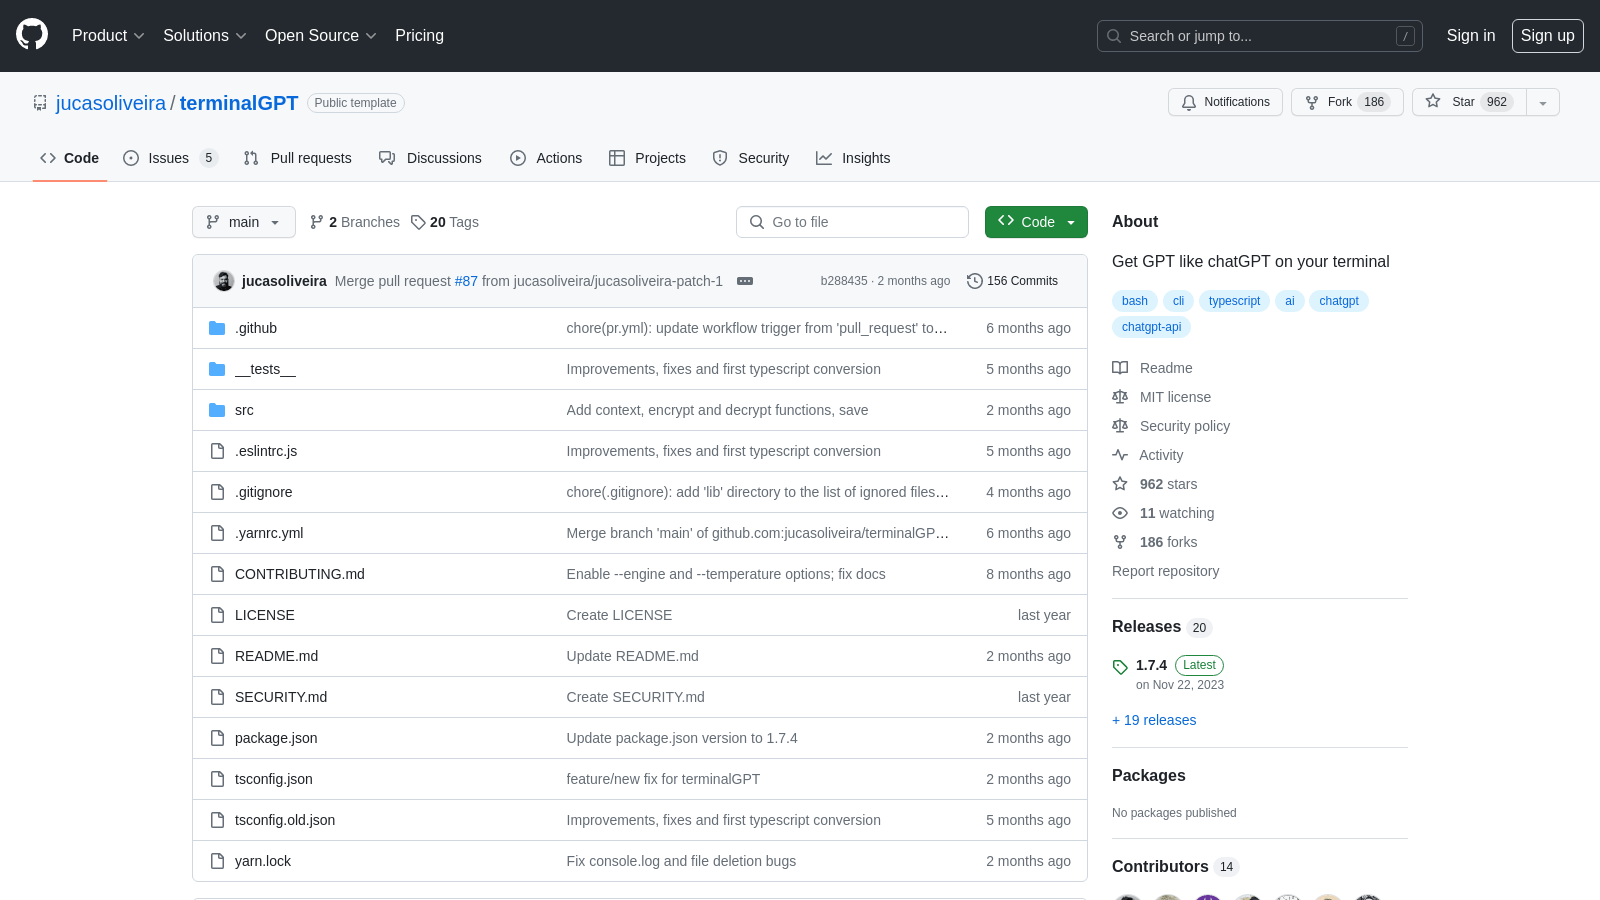Click the file icon for LICENSE

tap(217, 615)
